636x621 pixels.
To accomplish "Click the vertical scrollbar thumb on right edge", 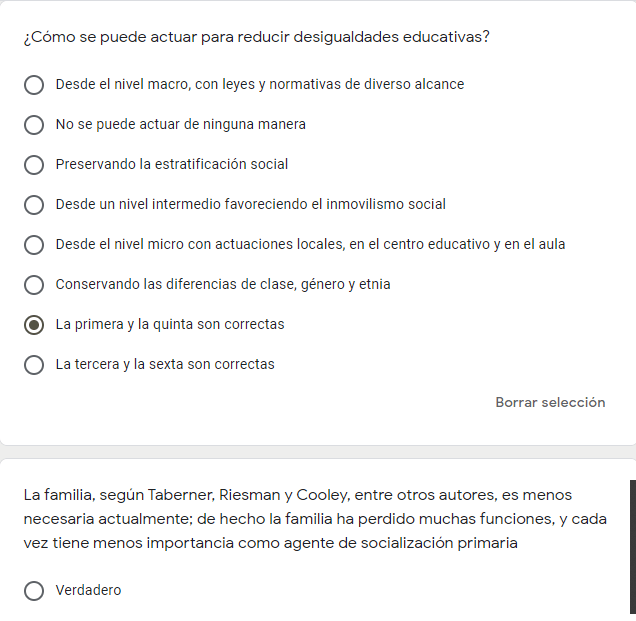I will 632,545.
